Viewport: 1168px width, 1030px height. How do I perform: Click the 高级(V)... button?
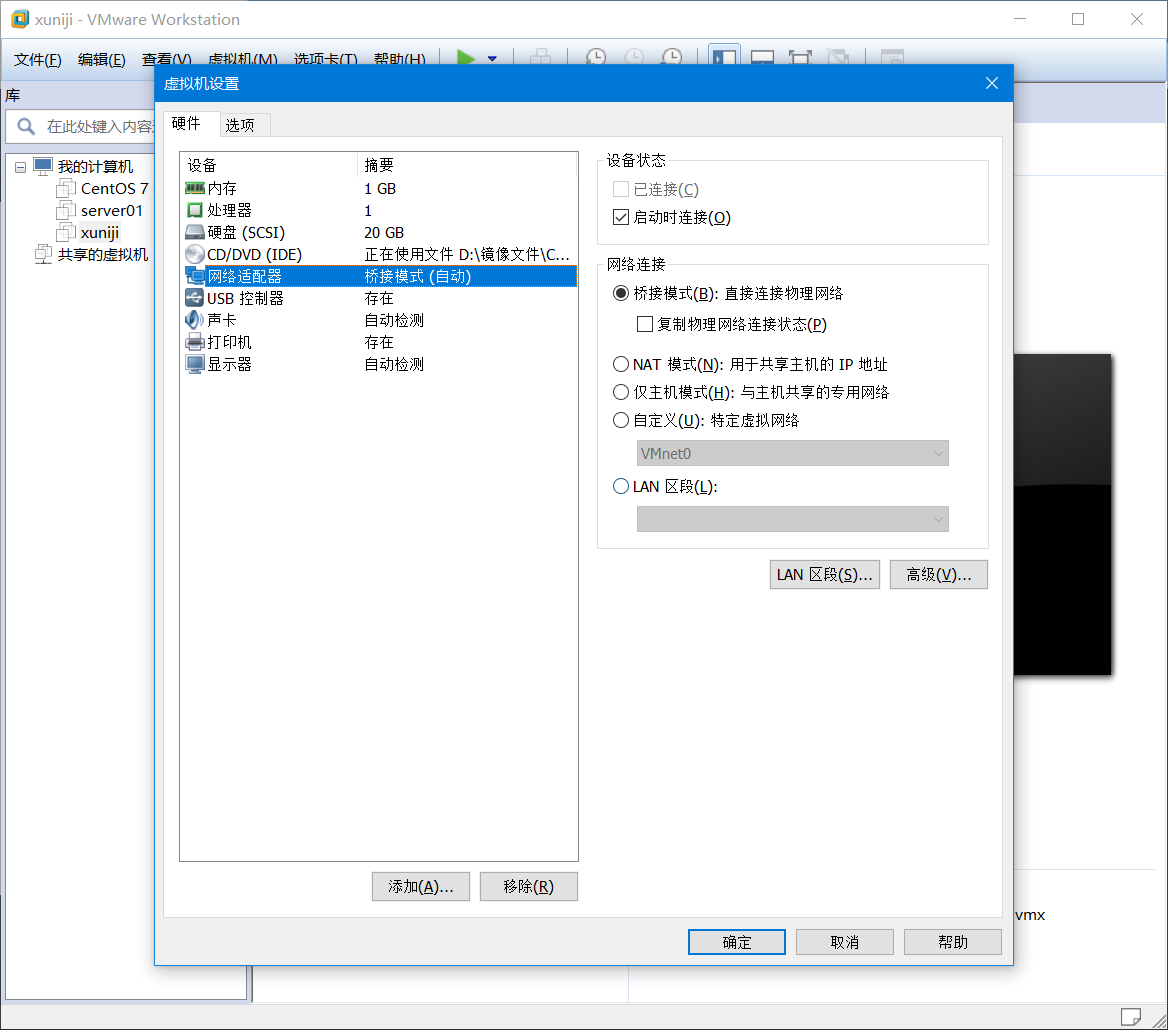click(x=939, y=574)
